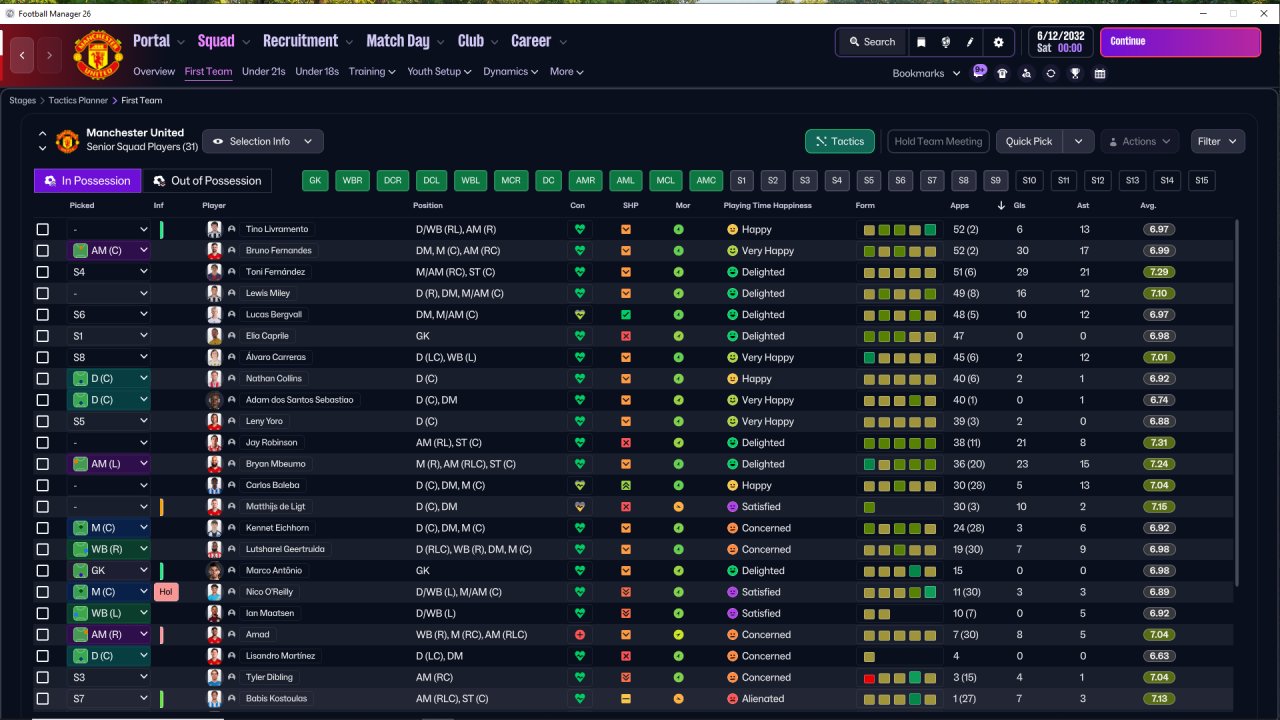Click the circular arrows icon in the bookmarks bar

point(1050,73)
